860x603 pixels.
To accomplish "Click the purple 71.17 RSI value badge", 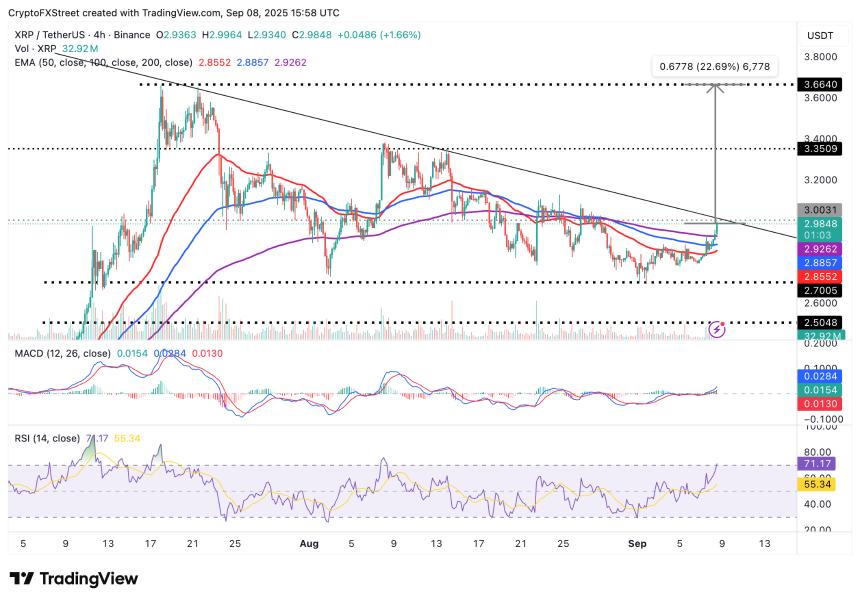I will tap(815, 463).
